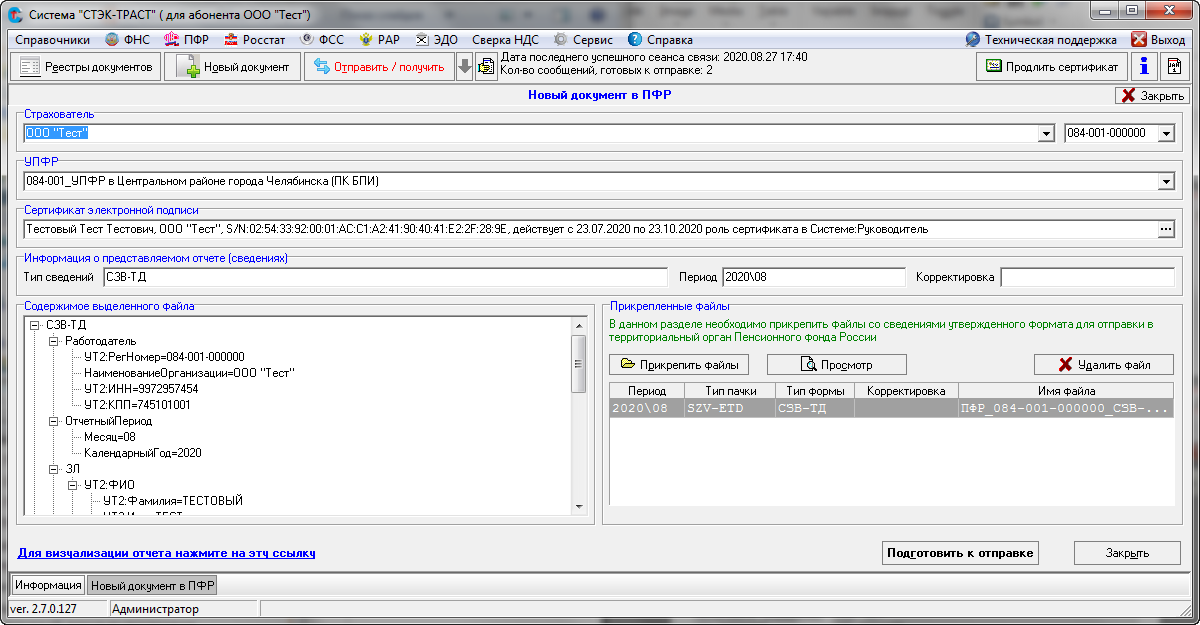
Task: Click the bottom Закрыть button
Action: (x=1127, y=553)
